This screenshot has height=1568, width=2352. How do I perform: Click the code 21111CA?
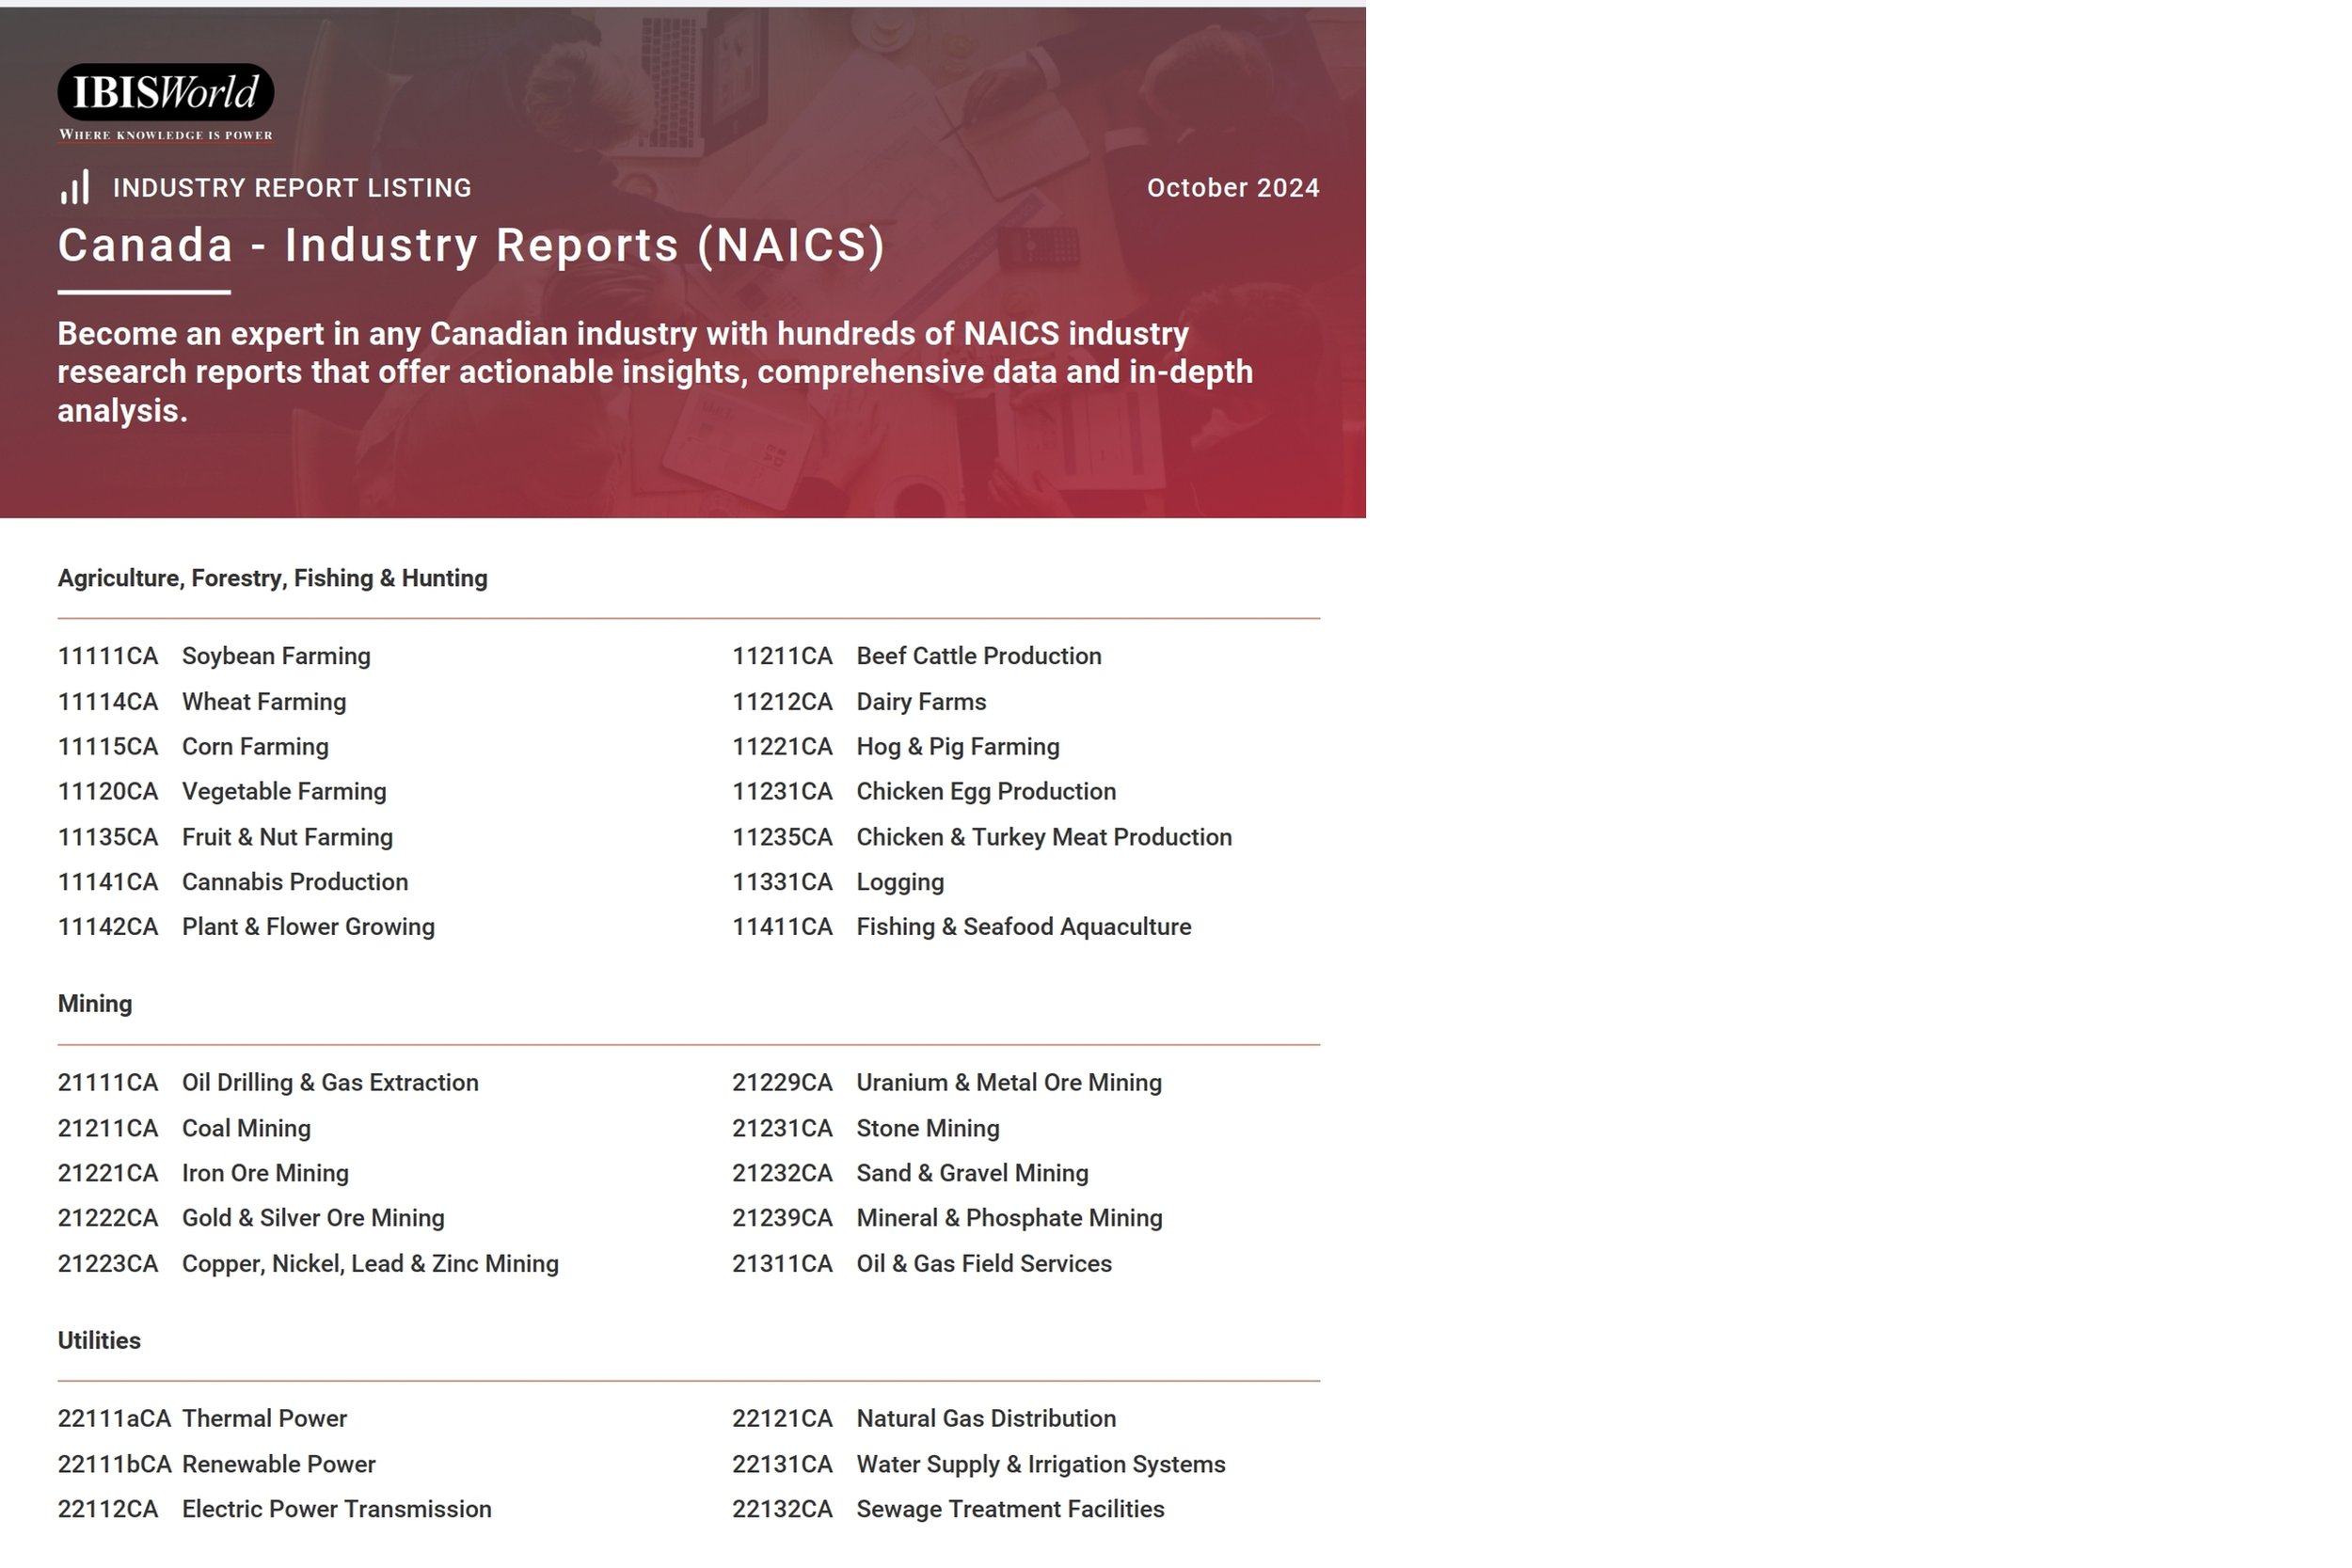[108, 1083]
